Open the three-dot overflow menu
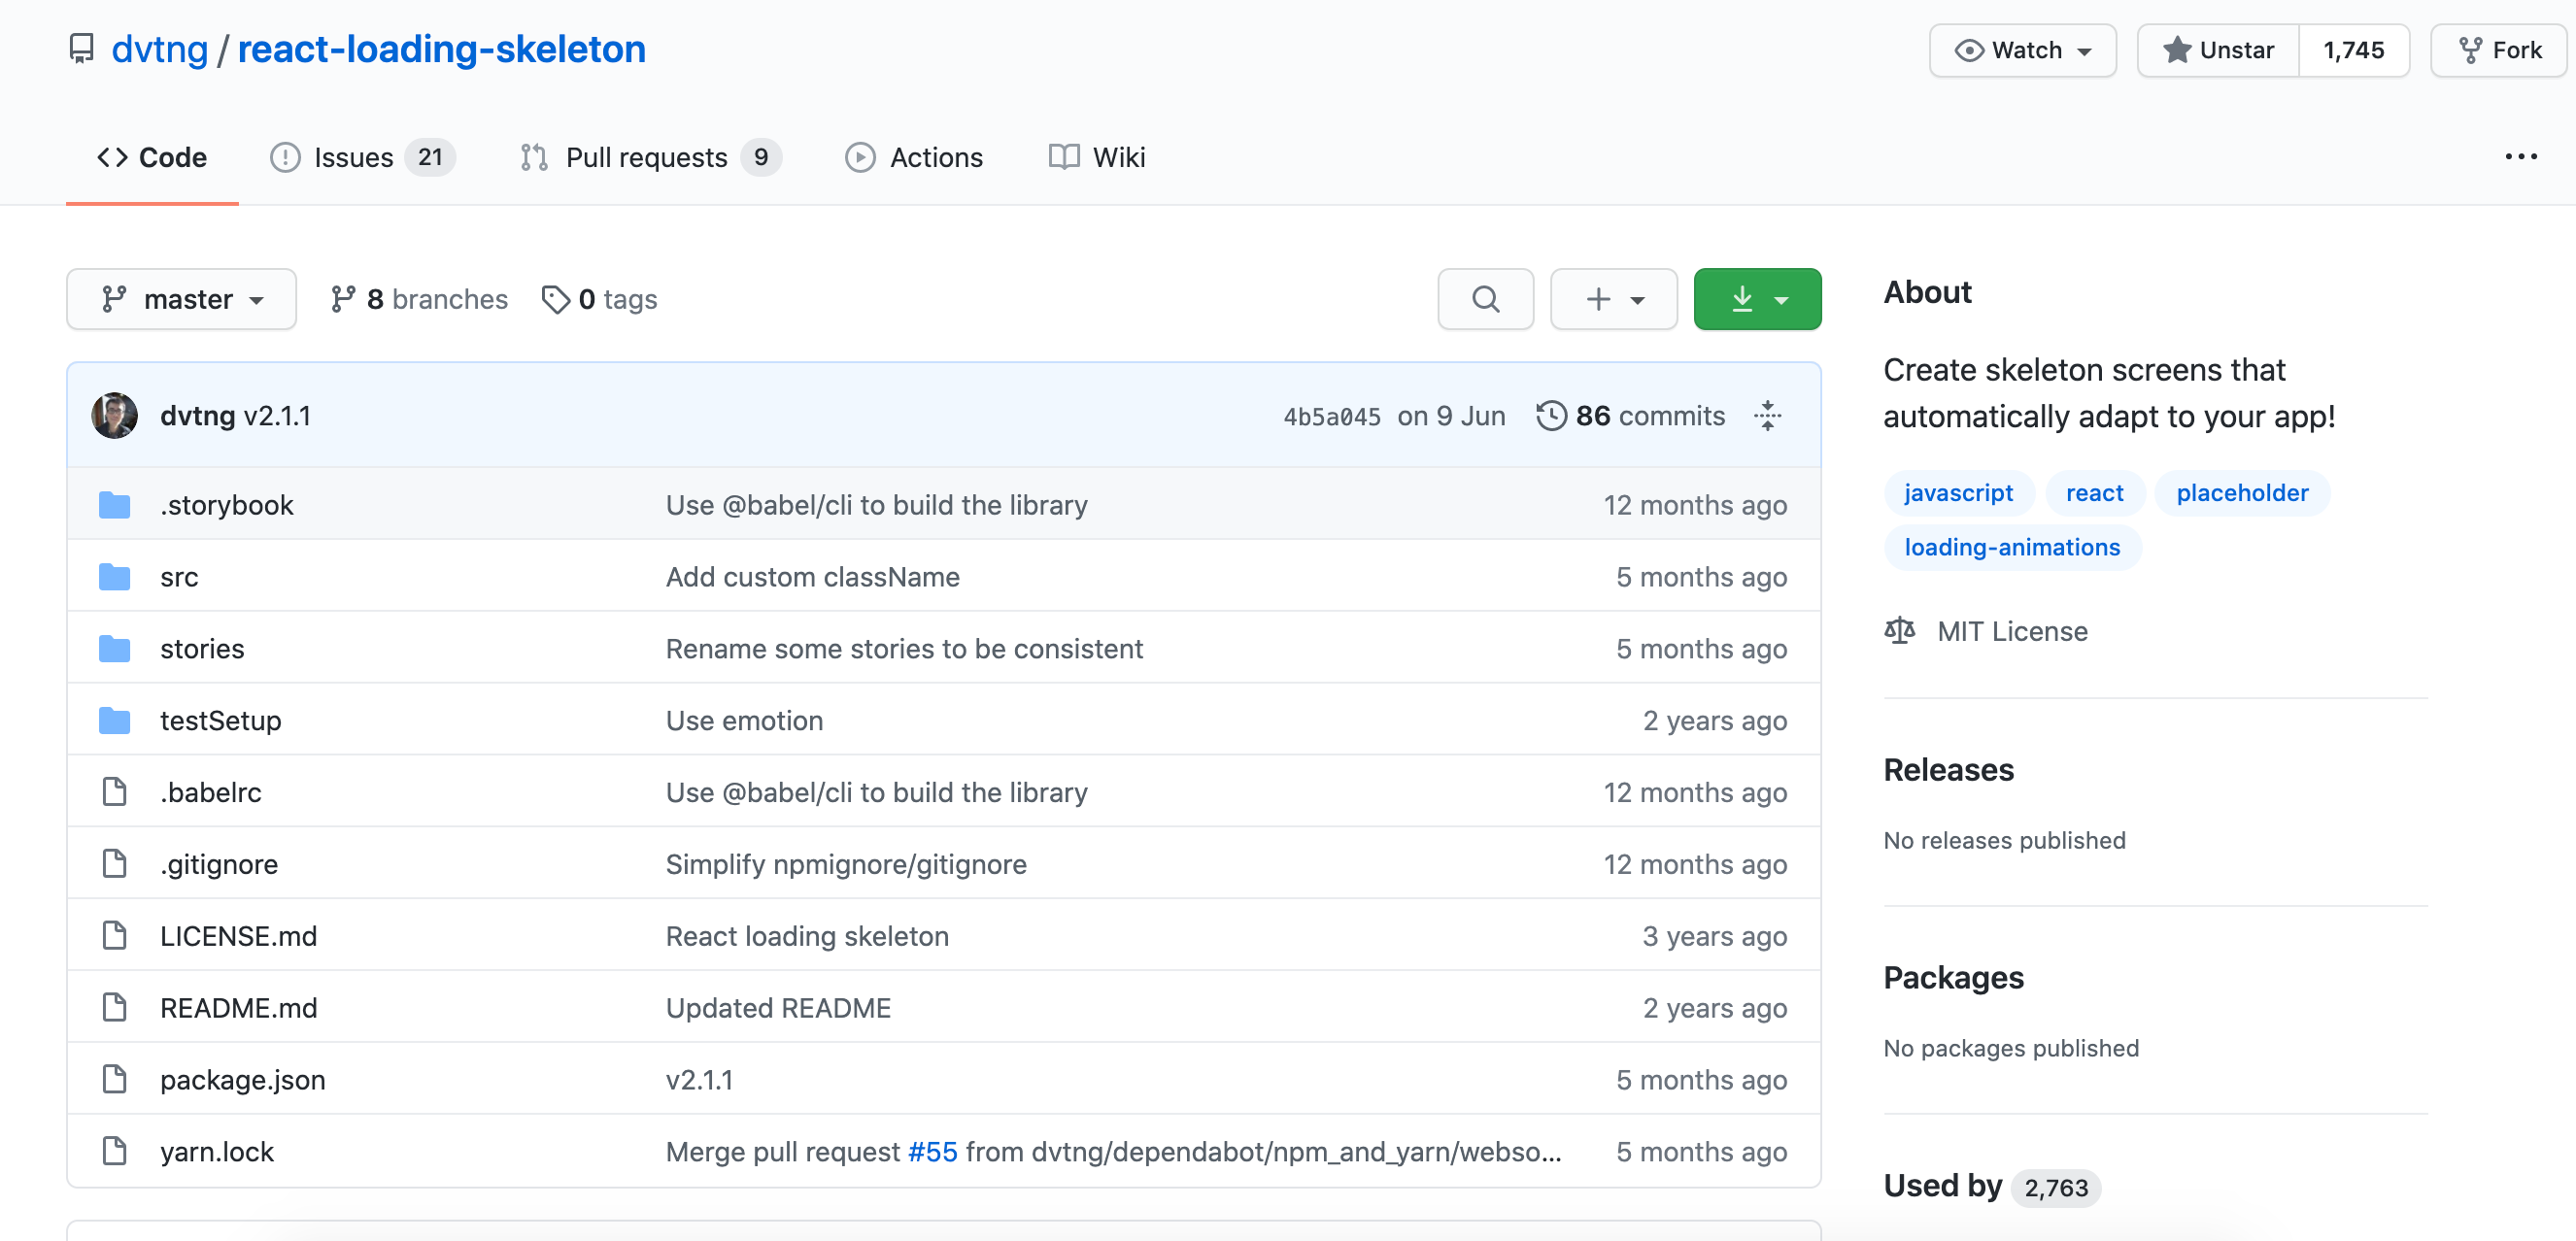Image resolution: width=2576 pixels, height=1241 pixels. click(x=2520, y=156)
